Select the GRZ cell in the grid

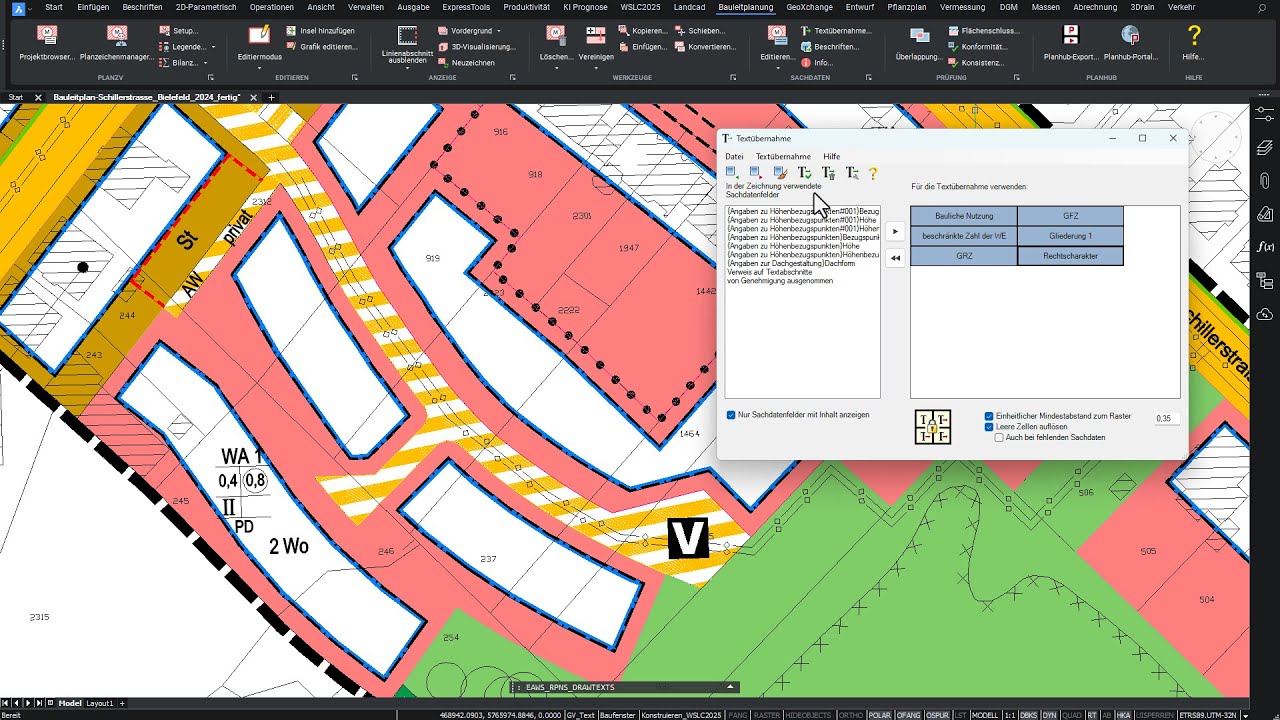[964, 256]
